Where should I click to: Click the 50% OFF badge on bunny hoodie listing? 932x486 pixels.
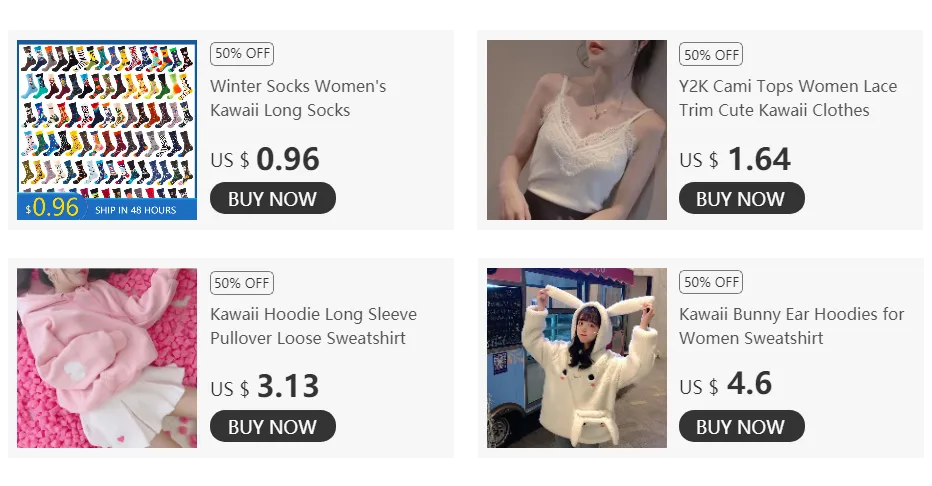pos(711,282)
